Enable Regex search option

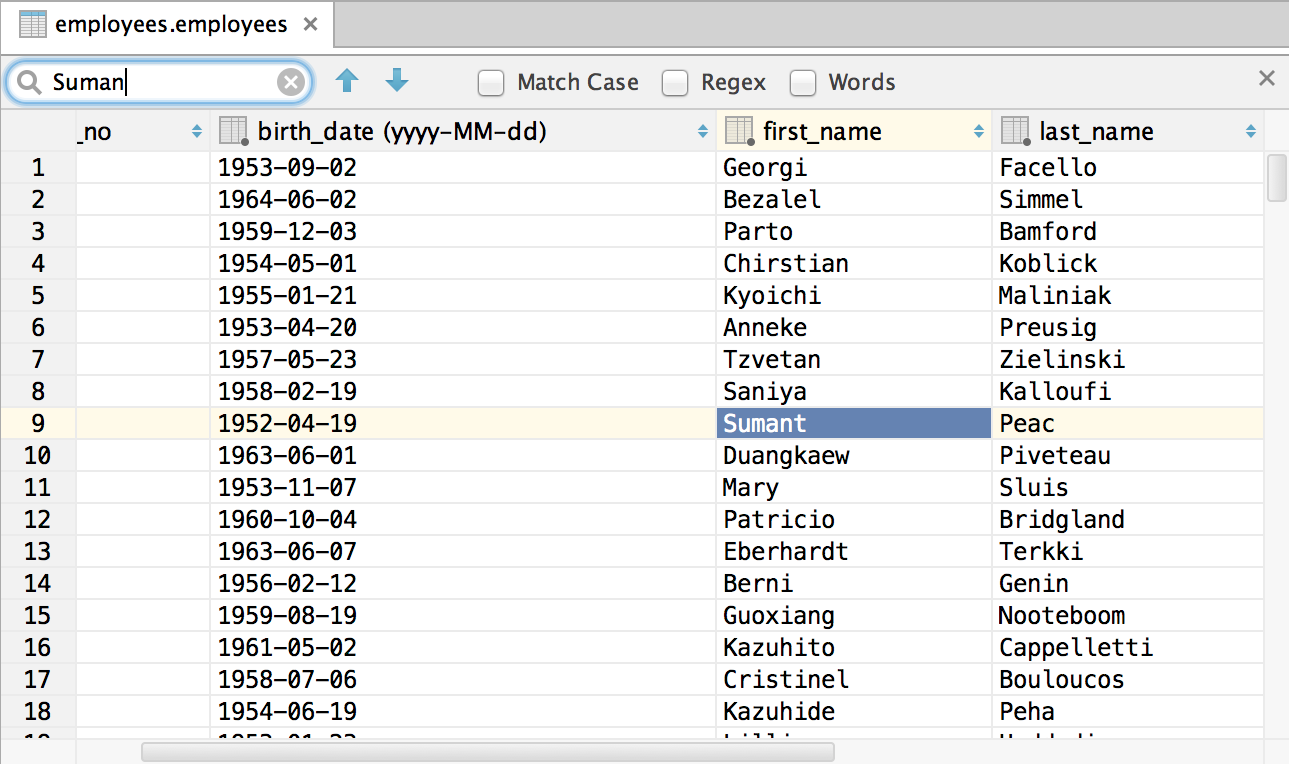(675, 83)
